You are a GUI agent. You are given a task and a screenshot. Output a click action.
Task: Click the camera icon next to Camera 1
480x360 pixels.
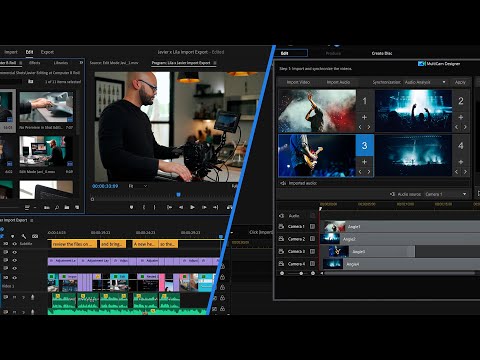281,226
